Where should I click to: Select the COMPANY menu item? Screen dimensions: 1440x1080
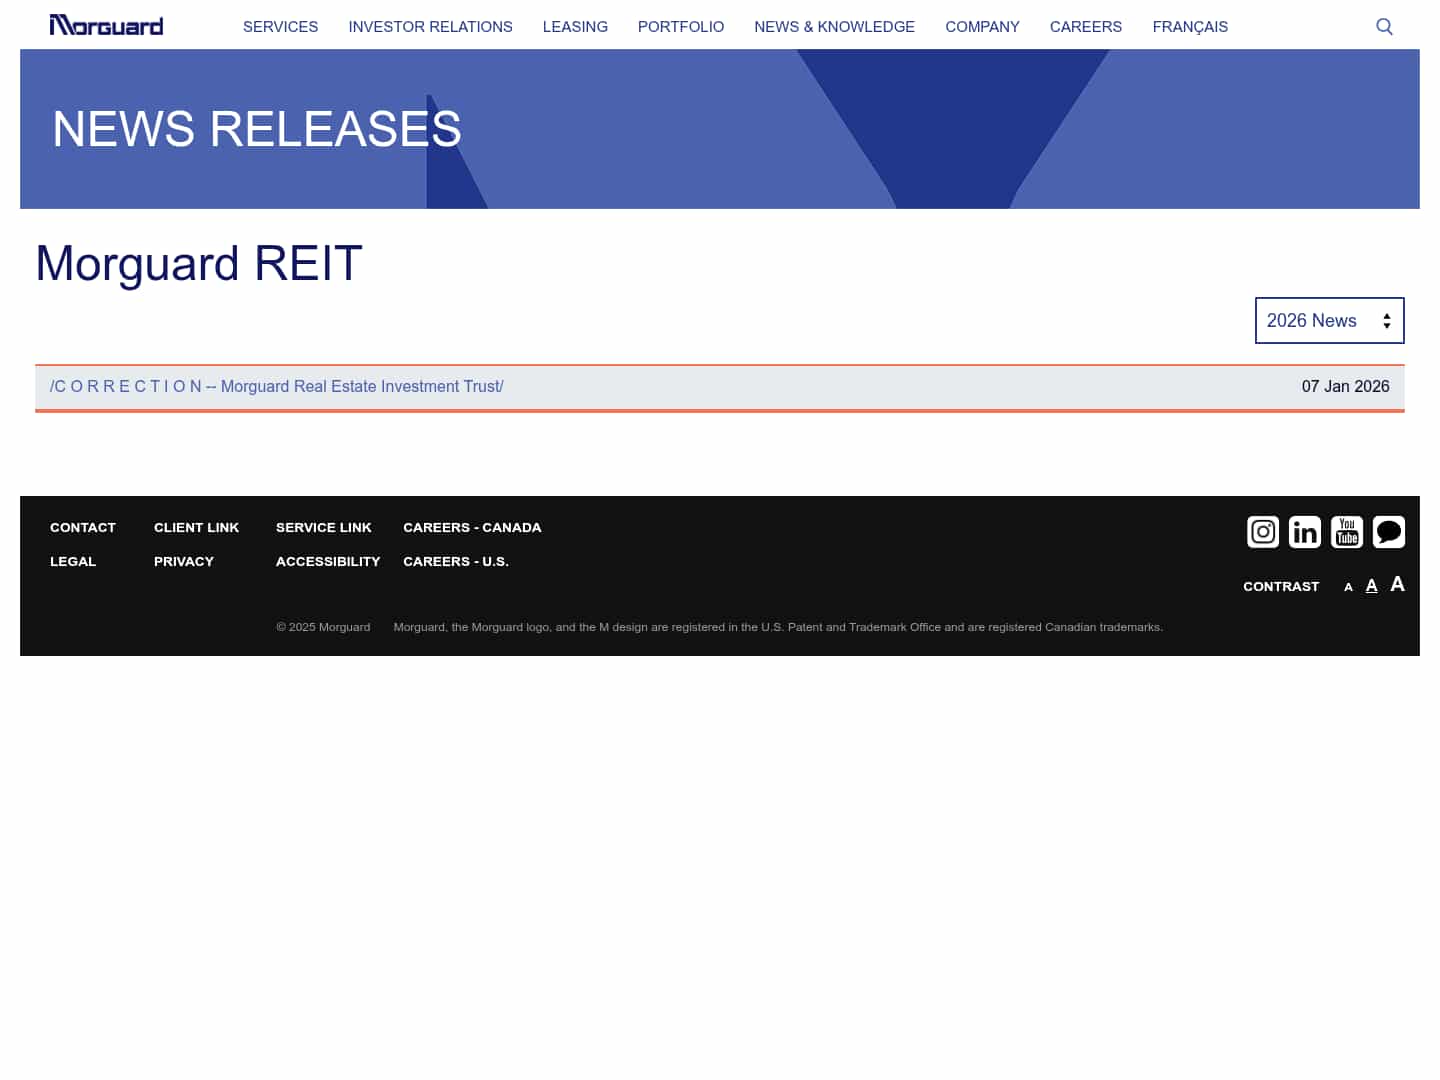point(982,27)
